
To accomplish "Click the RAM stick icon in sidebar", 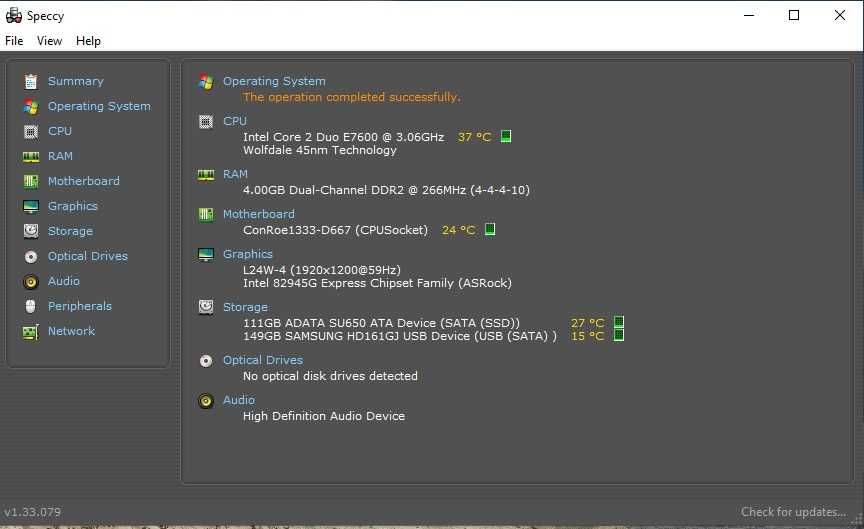I will point(31,157).
